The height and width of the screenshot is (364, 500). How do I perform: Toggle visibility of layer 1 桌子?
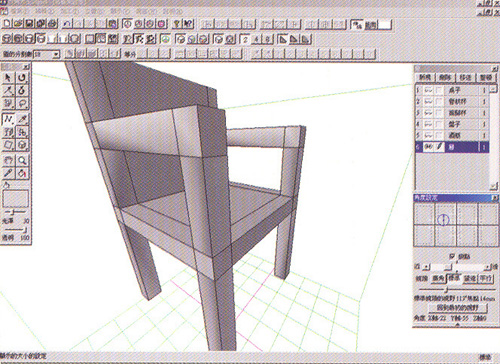point(428,90)
